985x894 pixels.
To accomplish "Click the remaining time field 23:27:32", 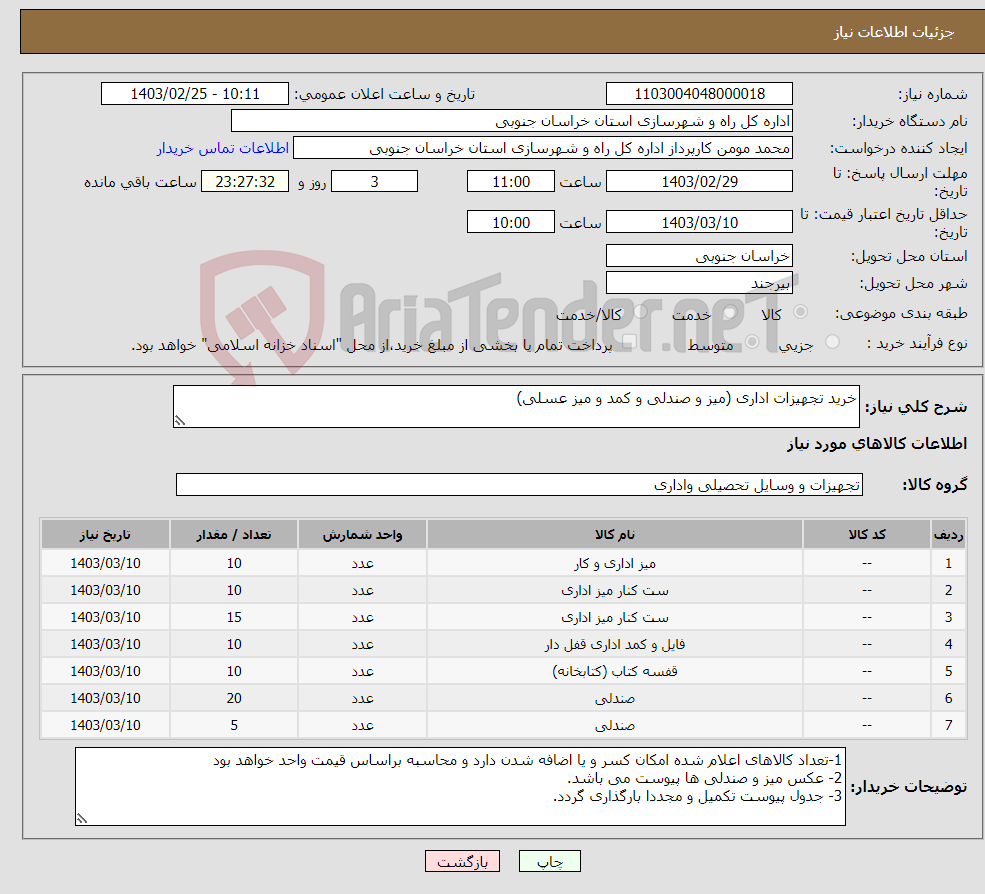I will [245, 182].
